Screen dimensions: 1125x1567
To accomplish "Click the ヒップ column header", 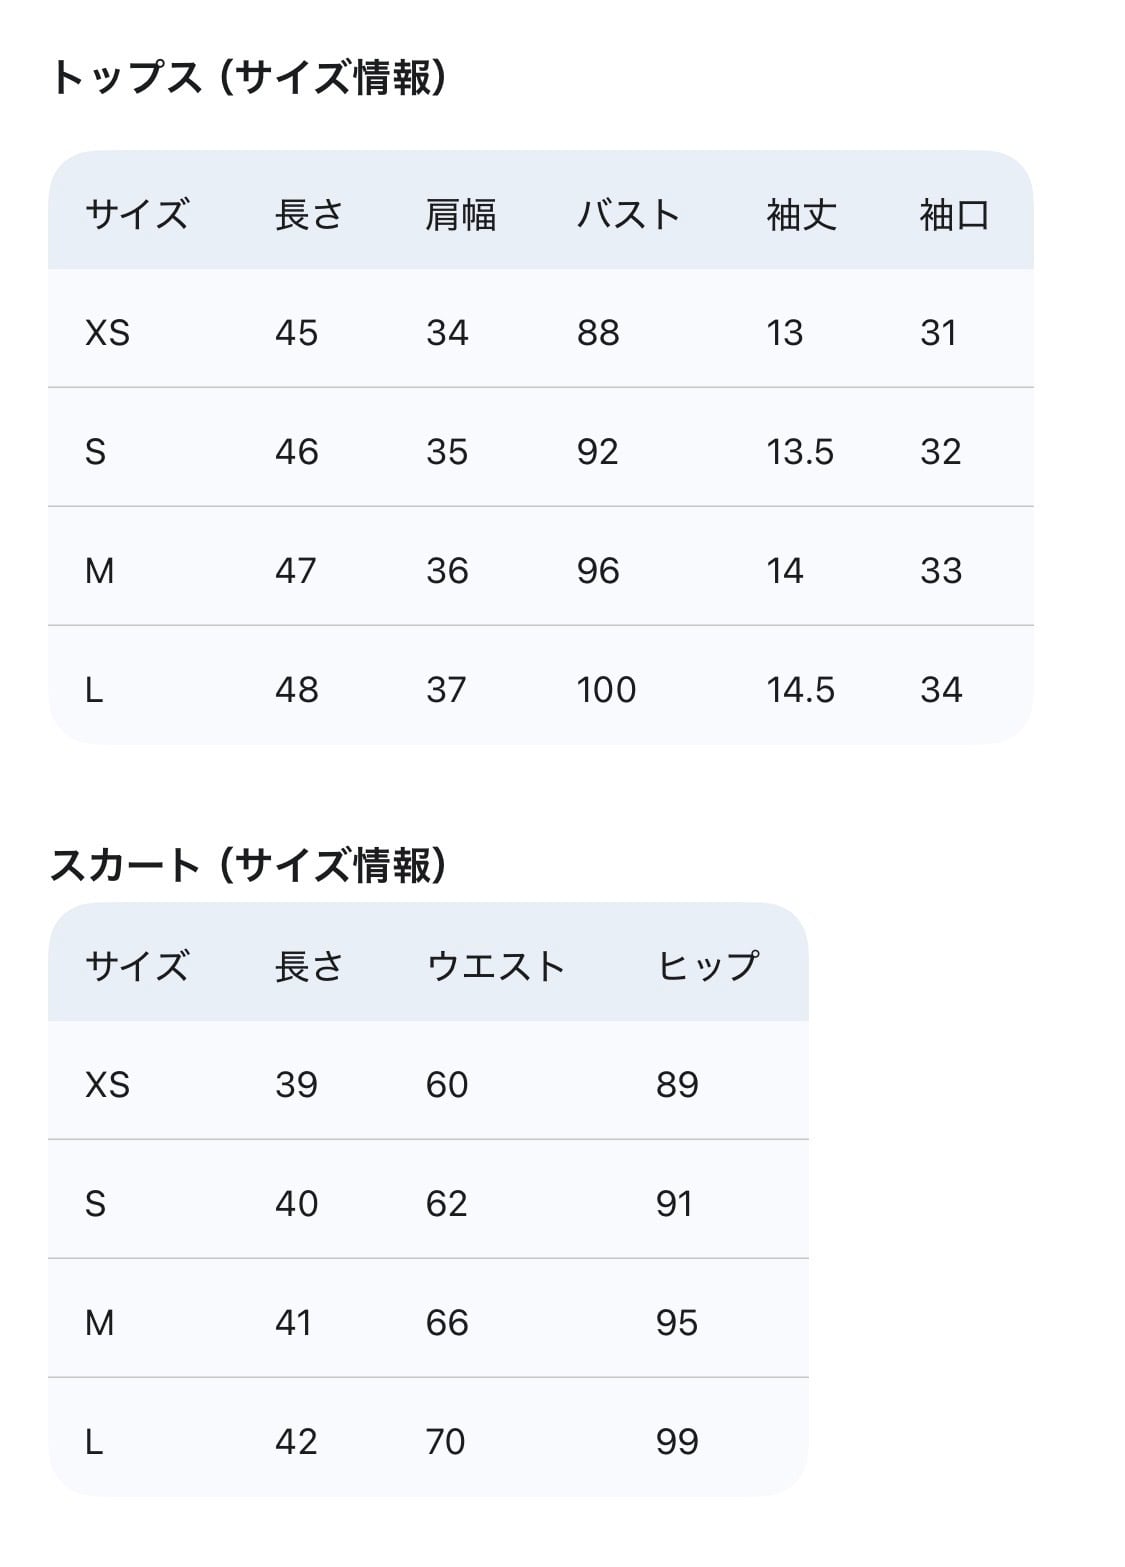I will [x=708, y=967].
